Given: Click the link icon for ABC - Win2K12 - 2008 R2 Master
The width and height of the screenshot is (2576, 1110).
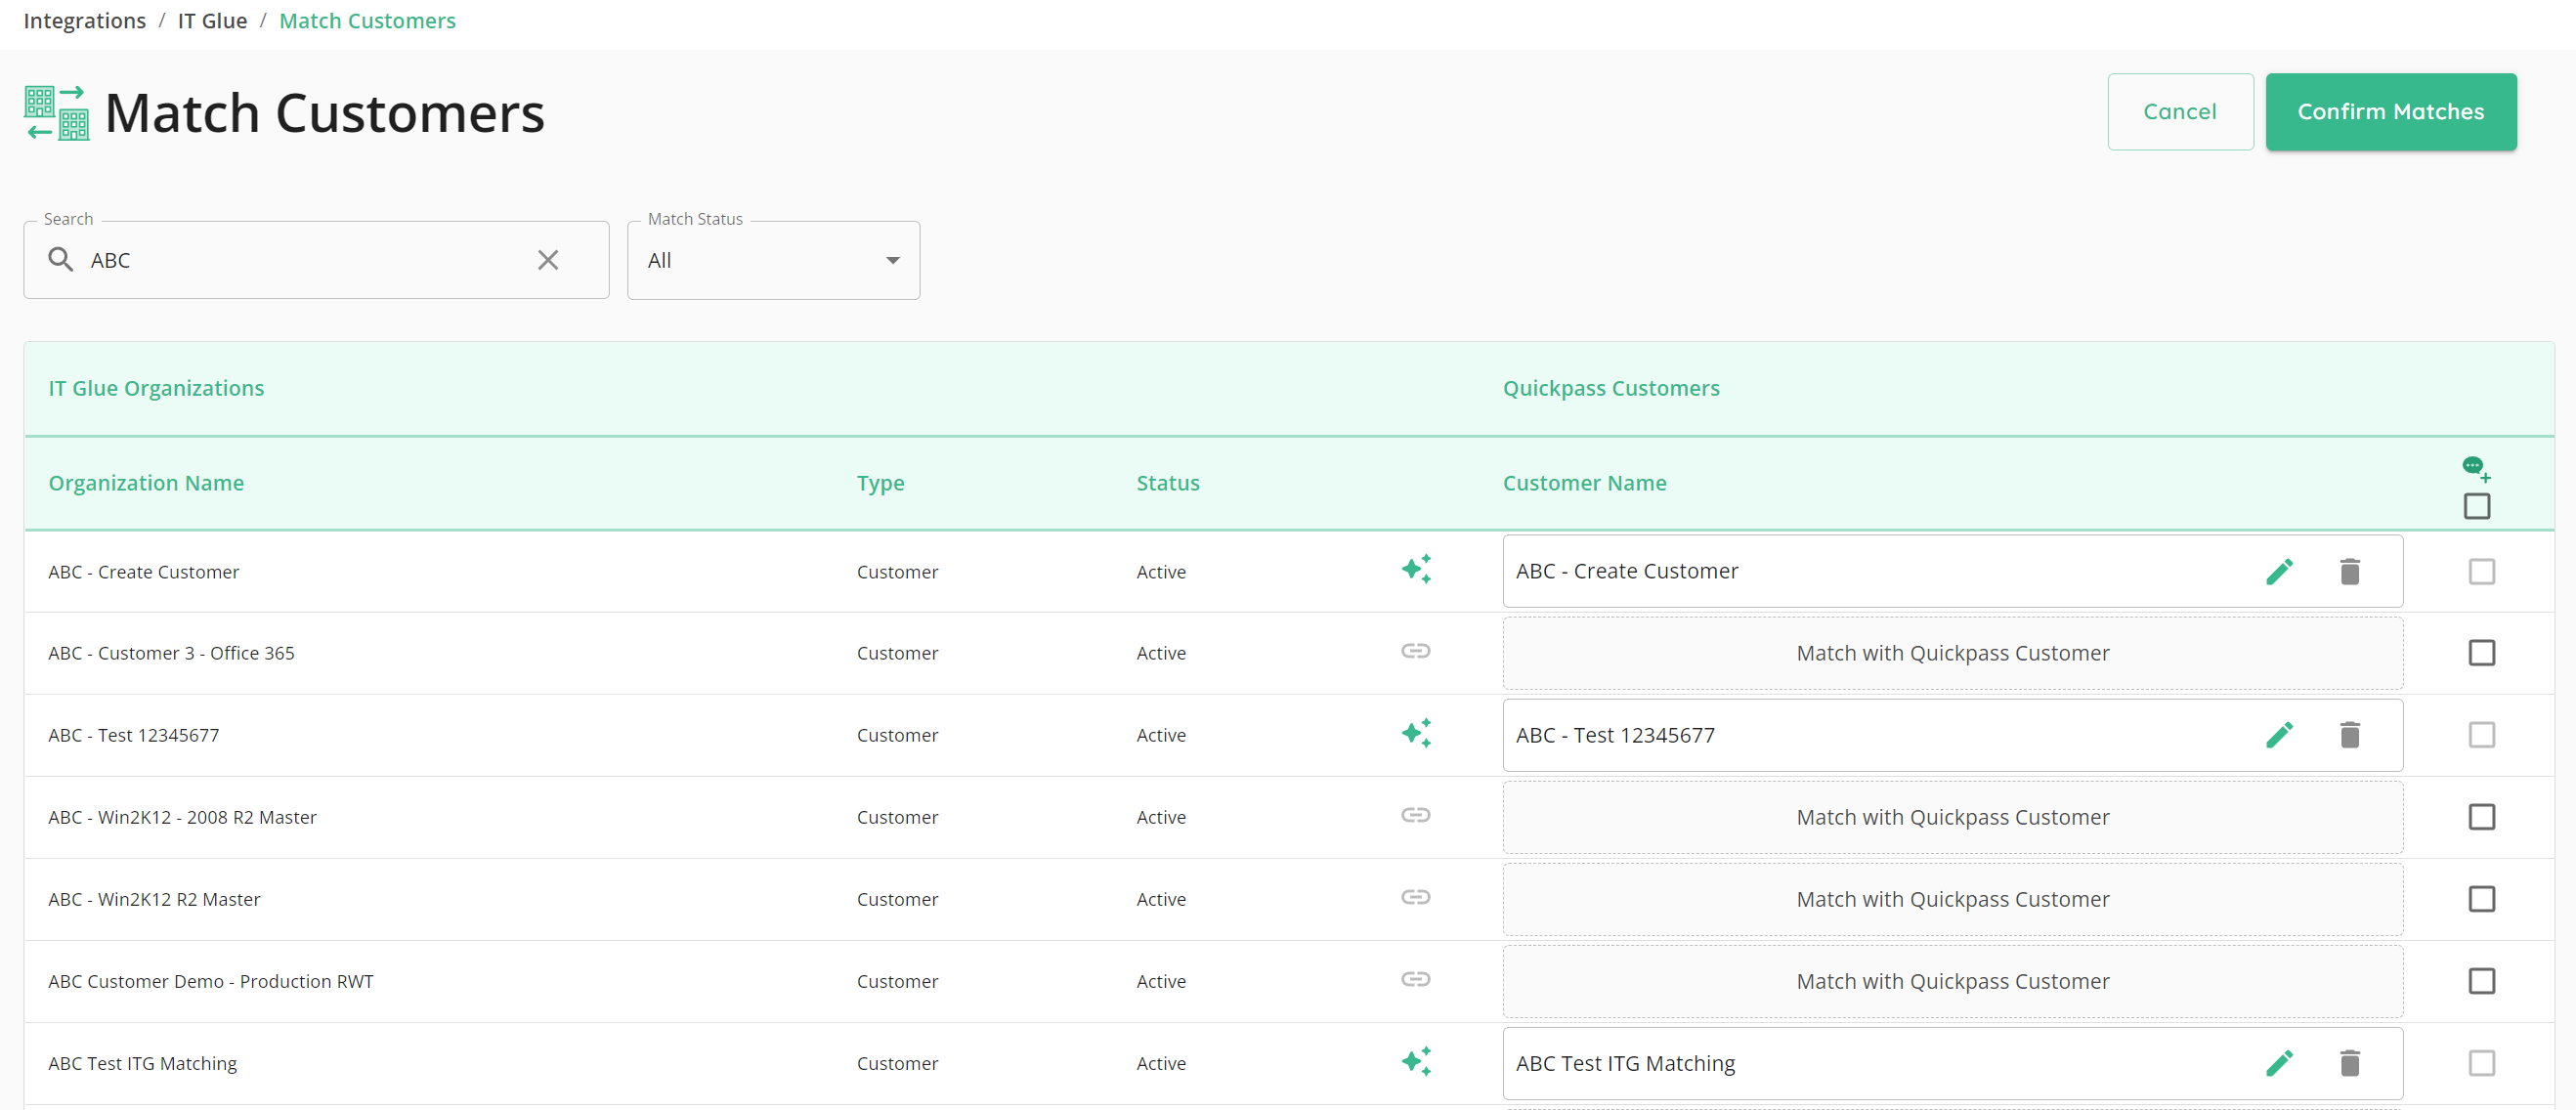Looking at the screenshot, I should point(1416,816).
